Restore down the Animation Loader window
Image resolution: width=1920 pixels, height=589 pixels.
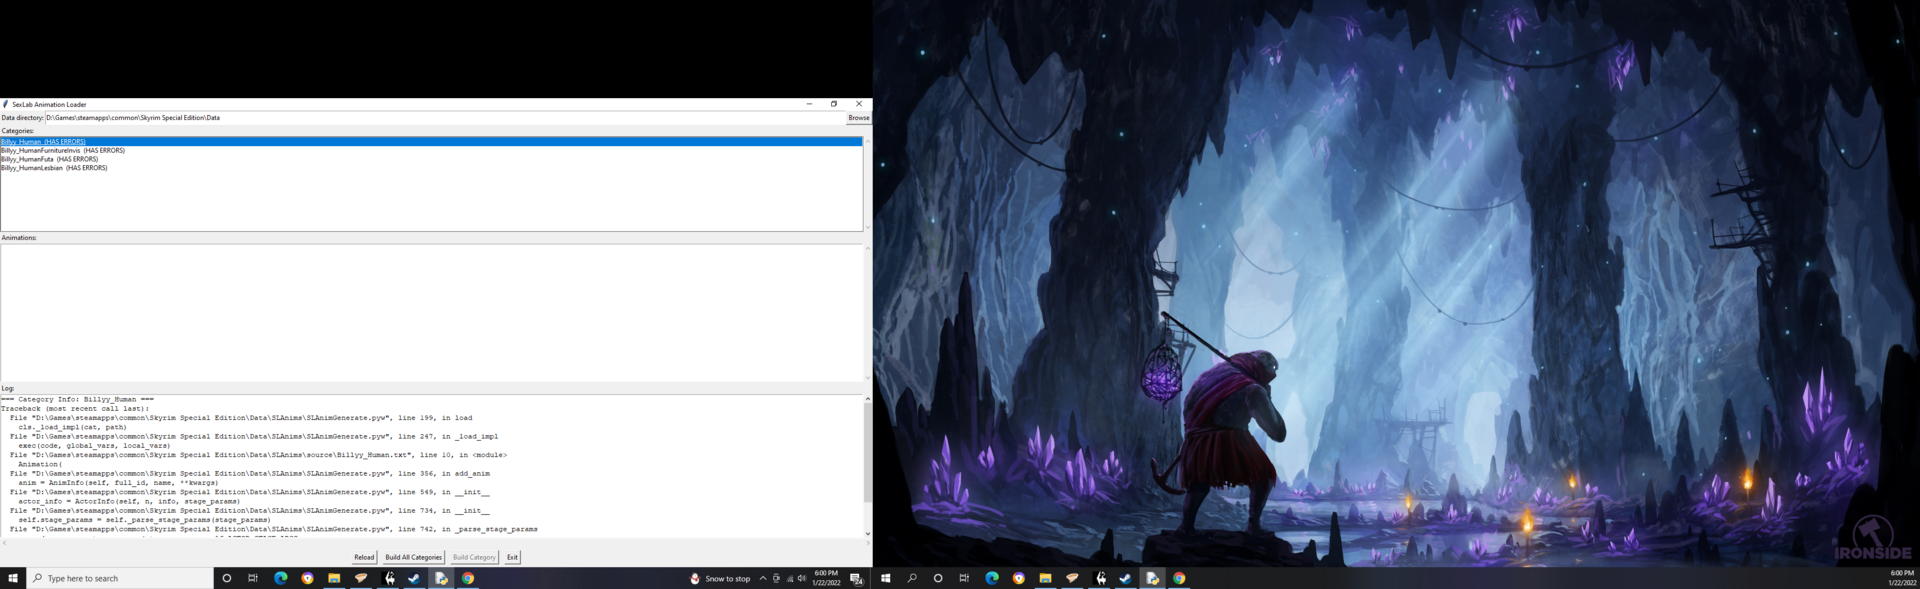(x=834, y=104)
